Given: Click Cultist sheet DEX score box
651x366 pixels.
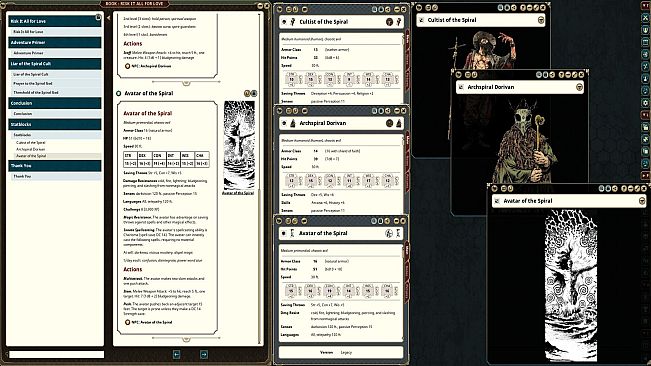Looking at the screenshot, I should 311,79.
